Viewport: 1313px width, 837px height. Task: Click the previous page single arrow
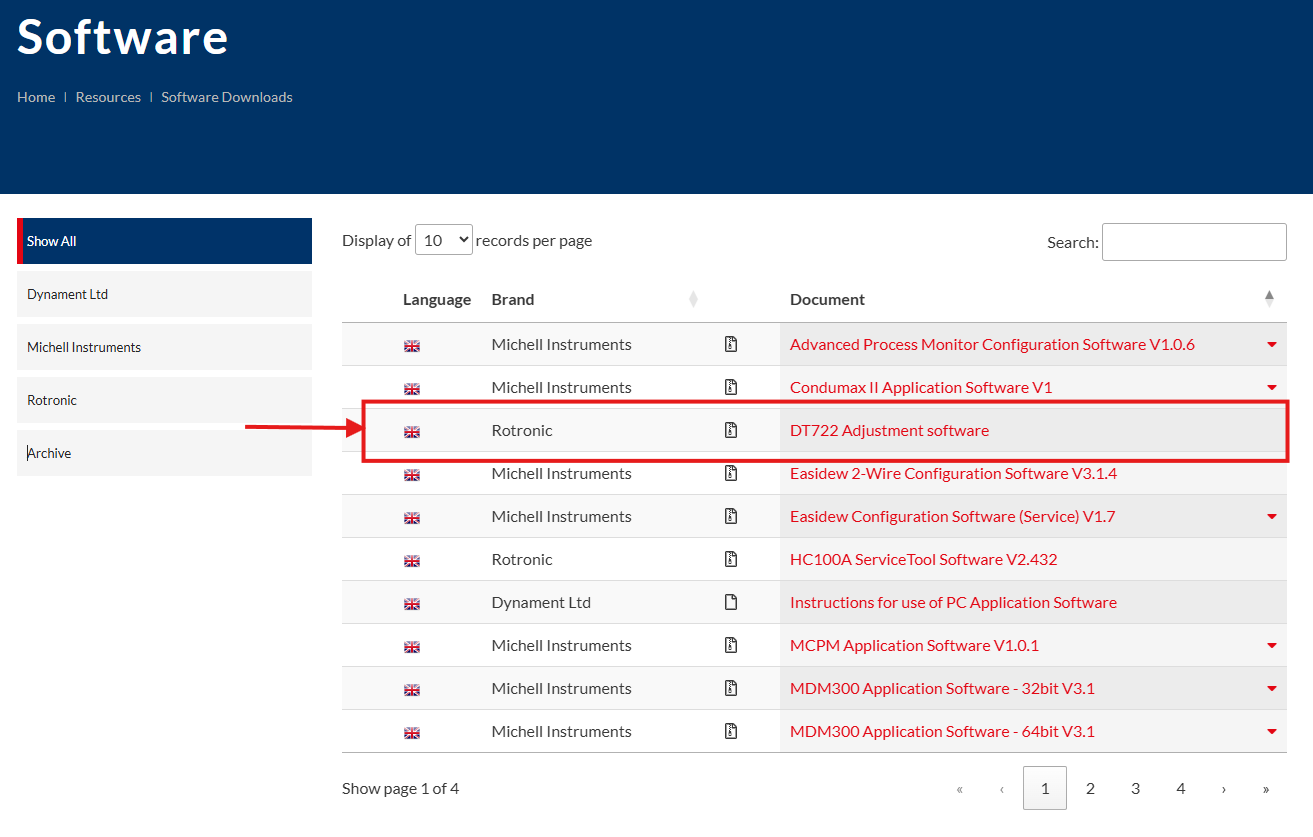click(1001, 789)
